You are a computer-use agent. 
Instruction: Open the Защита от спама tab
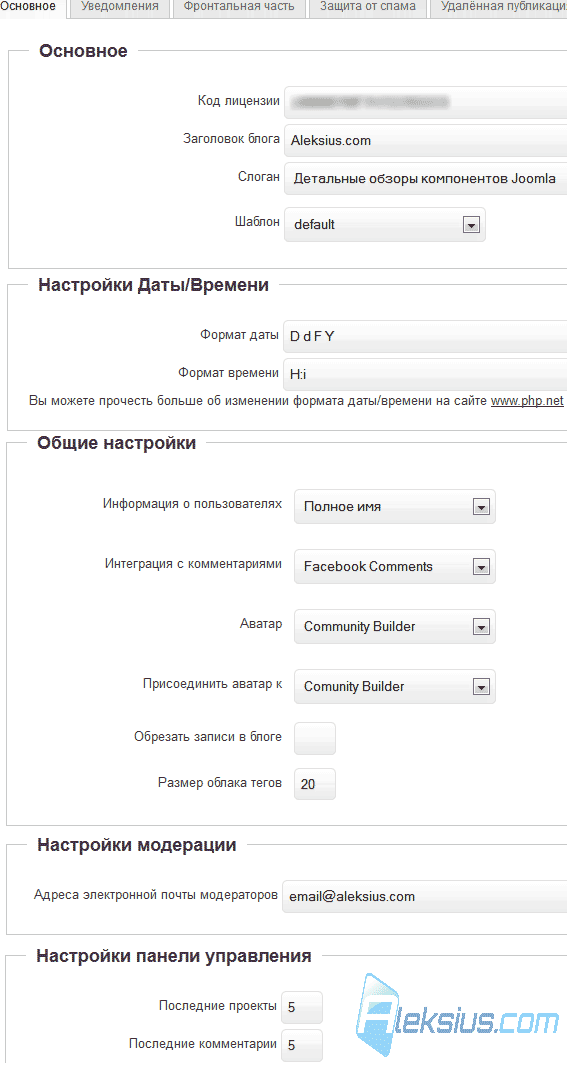point(368,7)
